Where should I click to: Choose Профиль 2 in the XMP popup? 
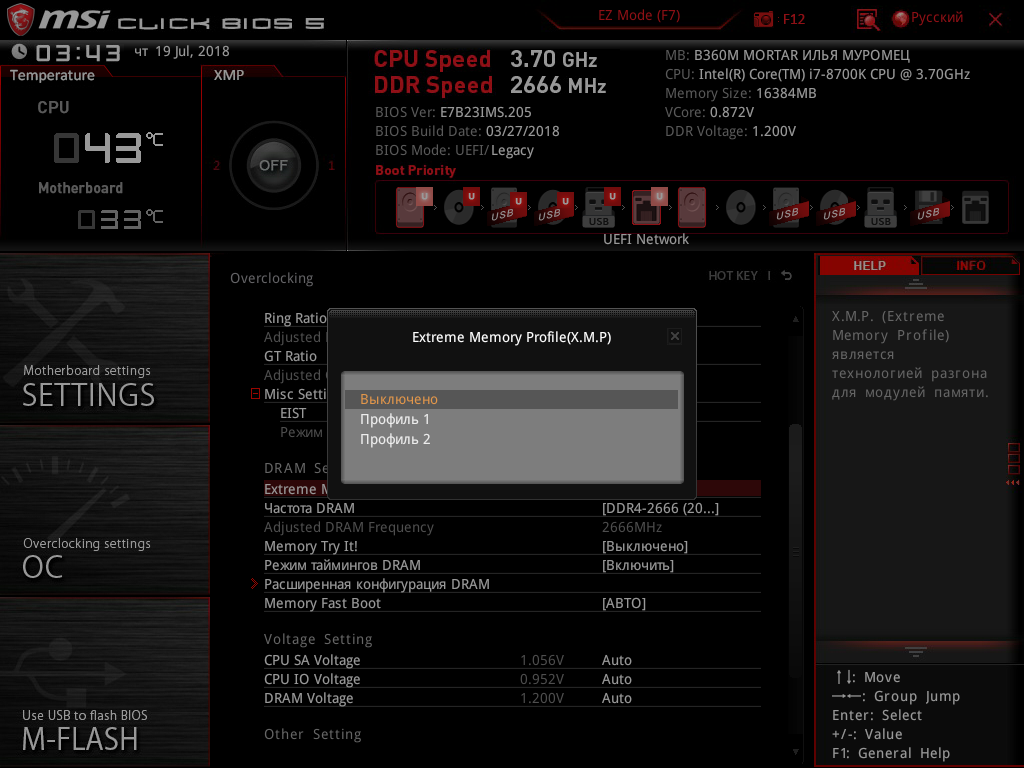511,440
